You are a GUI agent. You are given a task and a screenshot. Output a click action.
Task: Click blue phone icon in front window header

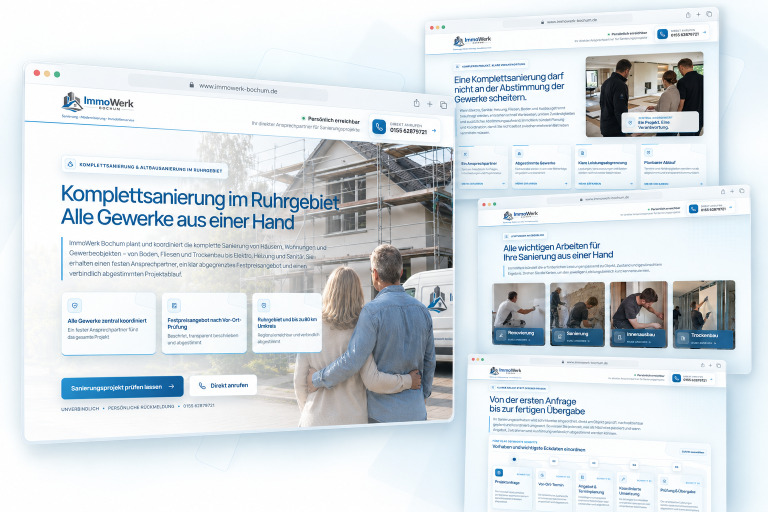(379, 126)
